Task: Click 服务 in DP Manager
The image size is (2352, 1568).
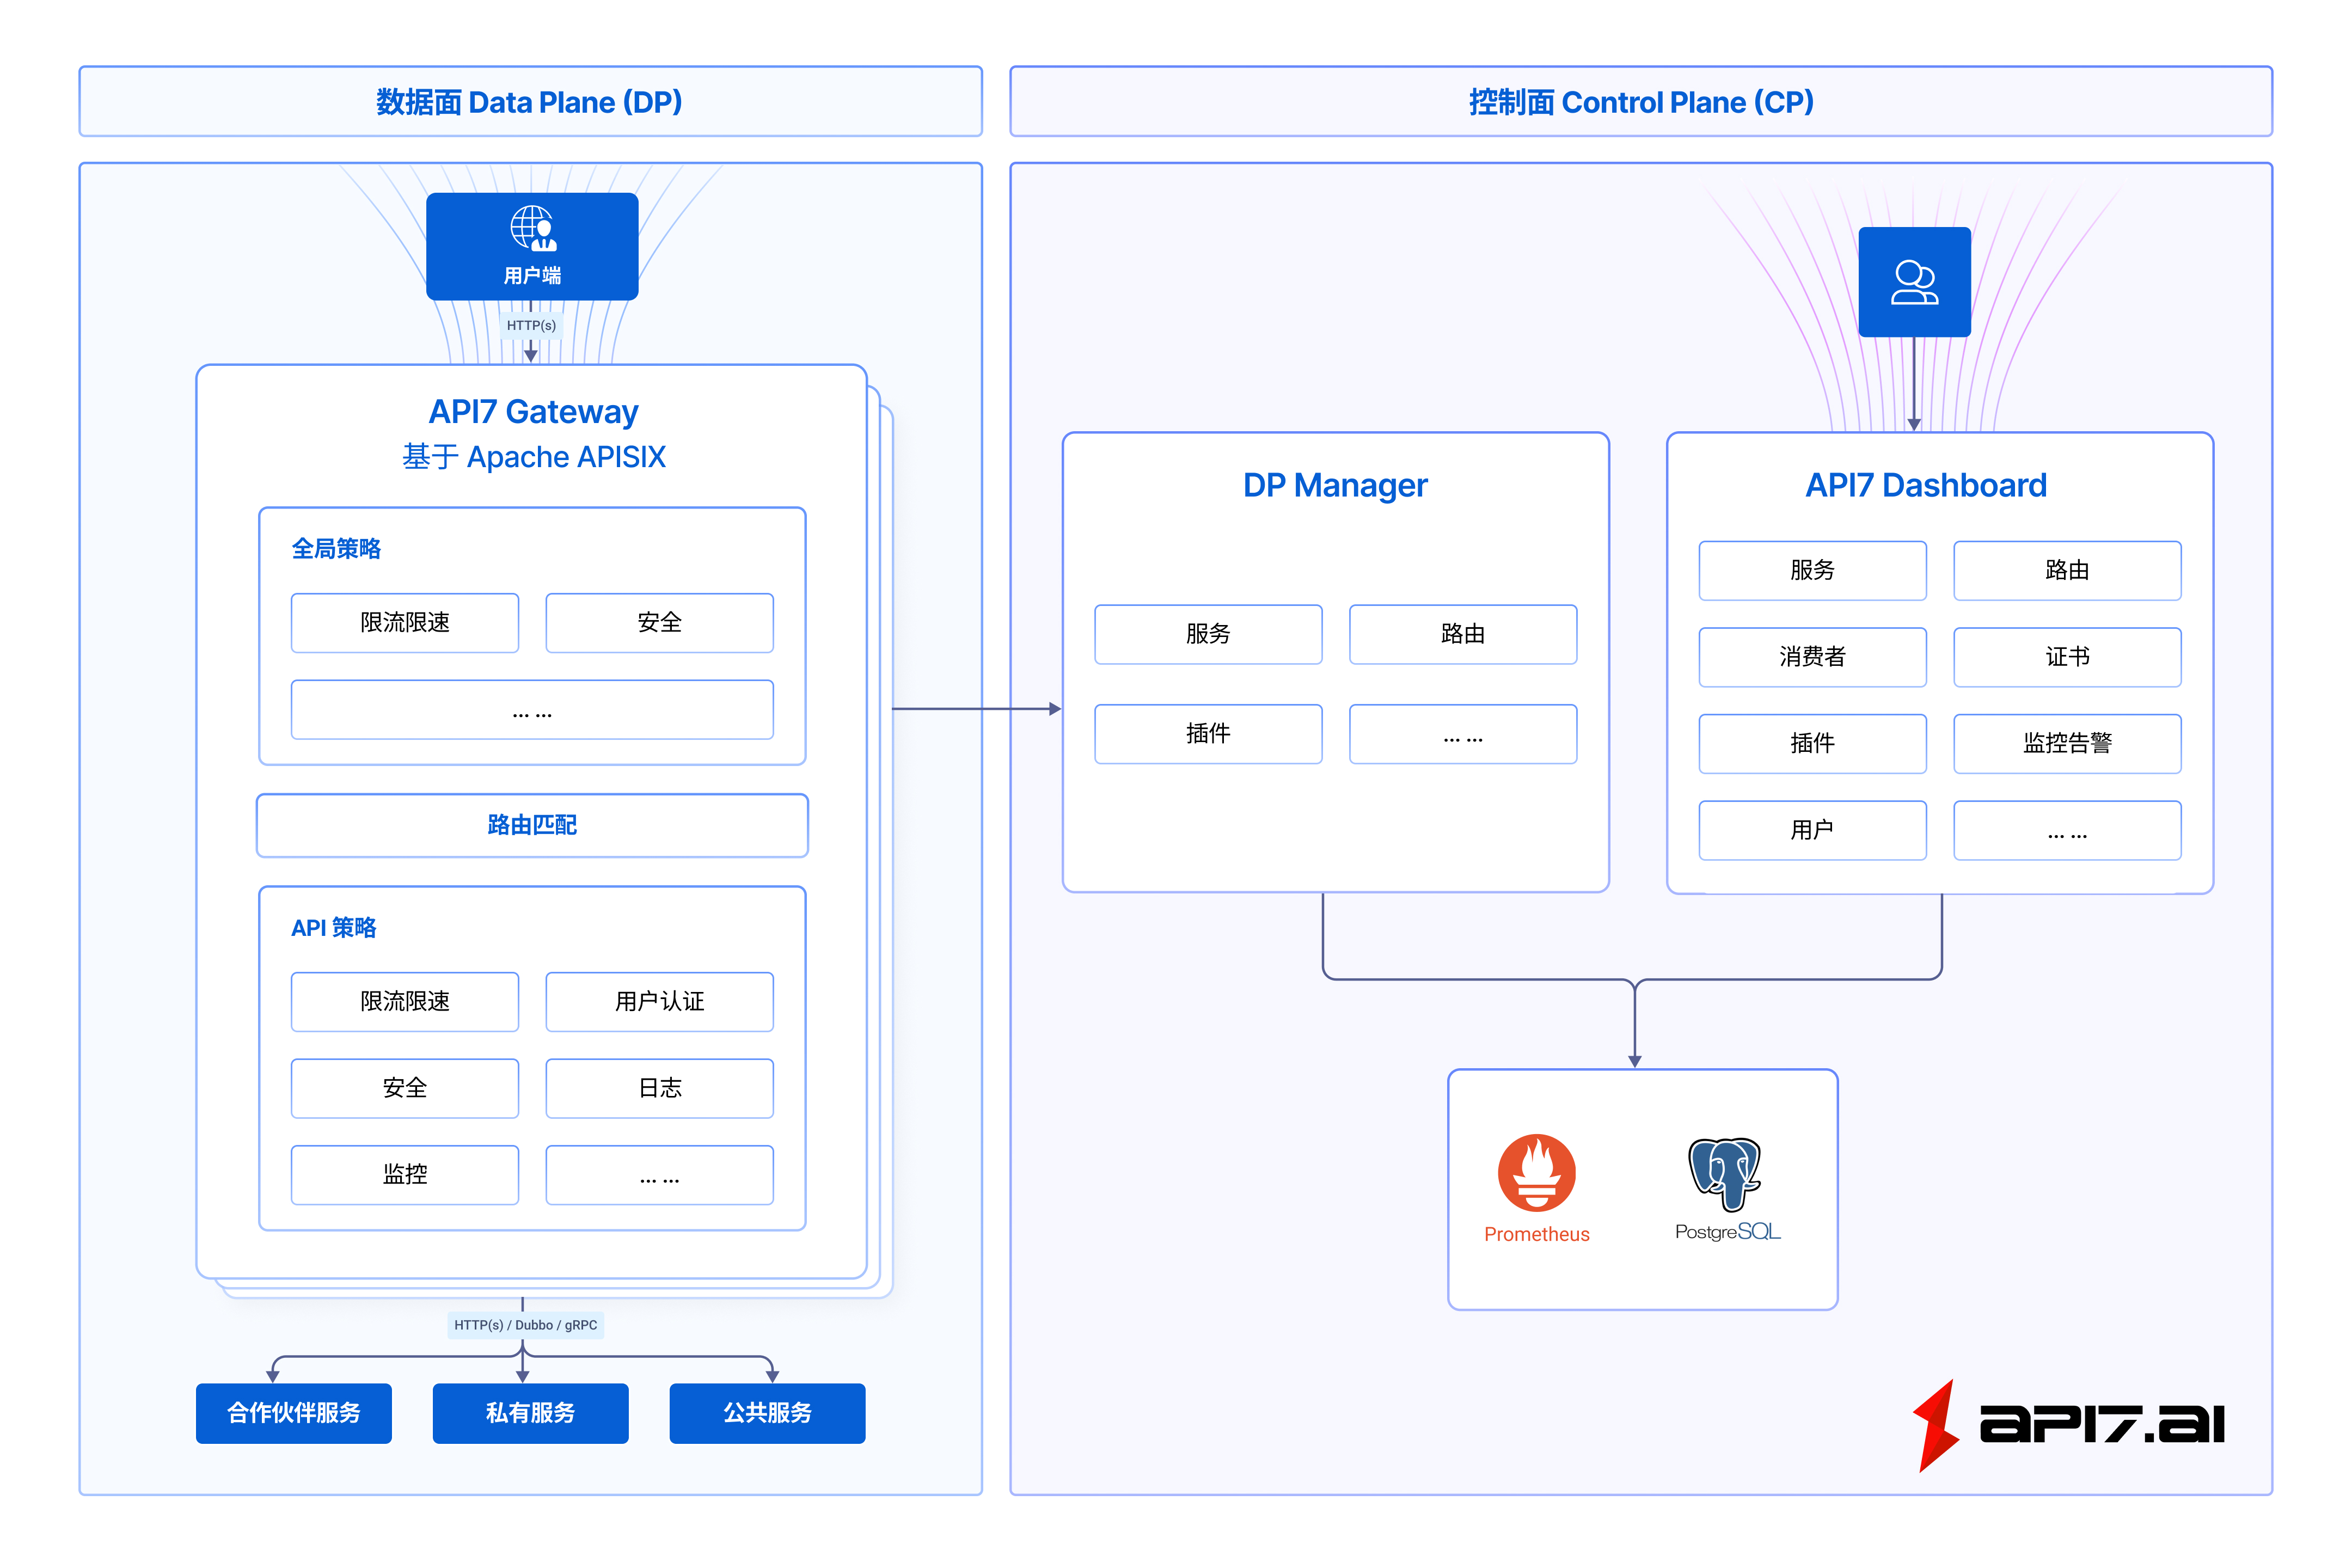Action: pyautogui.click(x=1208, y=634)
